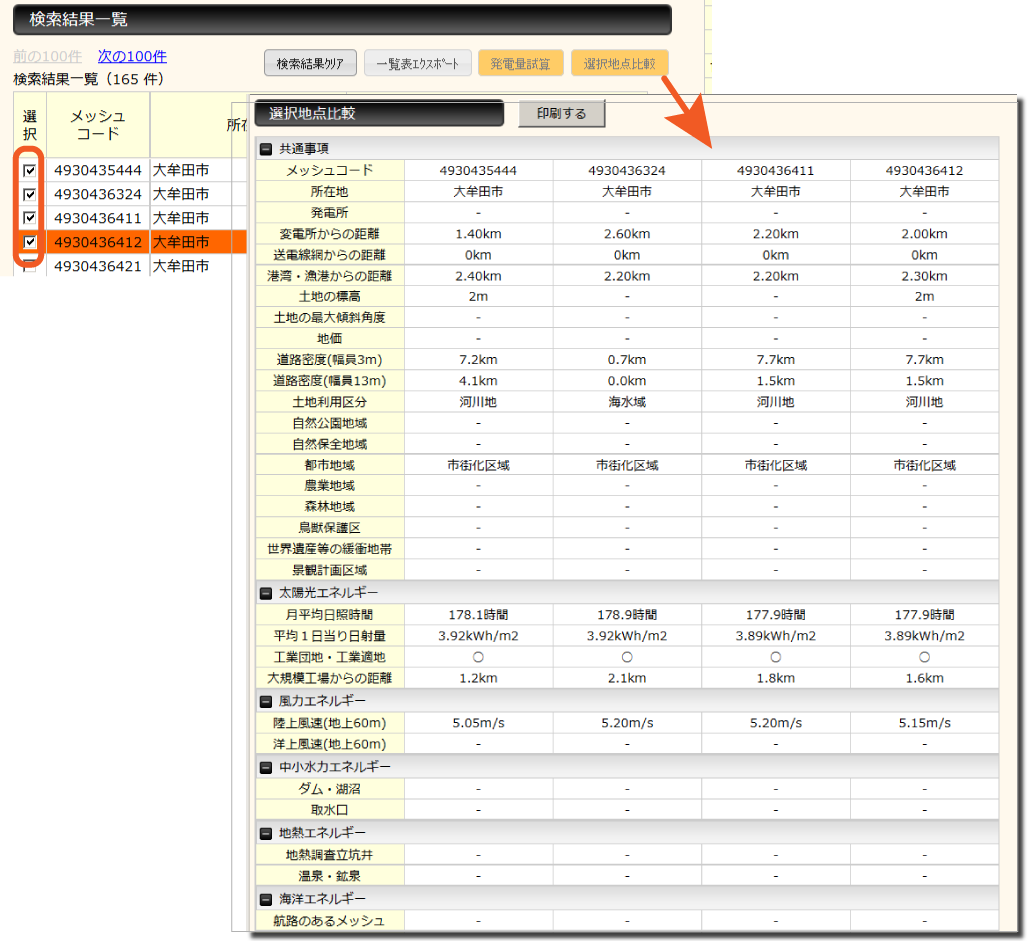The image size is (1028, 941).
Task: Open the 次の100件 link
Action: click(x=132, y=56)
